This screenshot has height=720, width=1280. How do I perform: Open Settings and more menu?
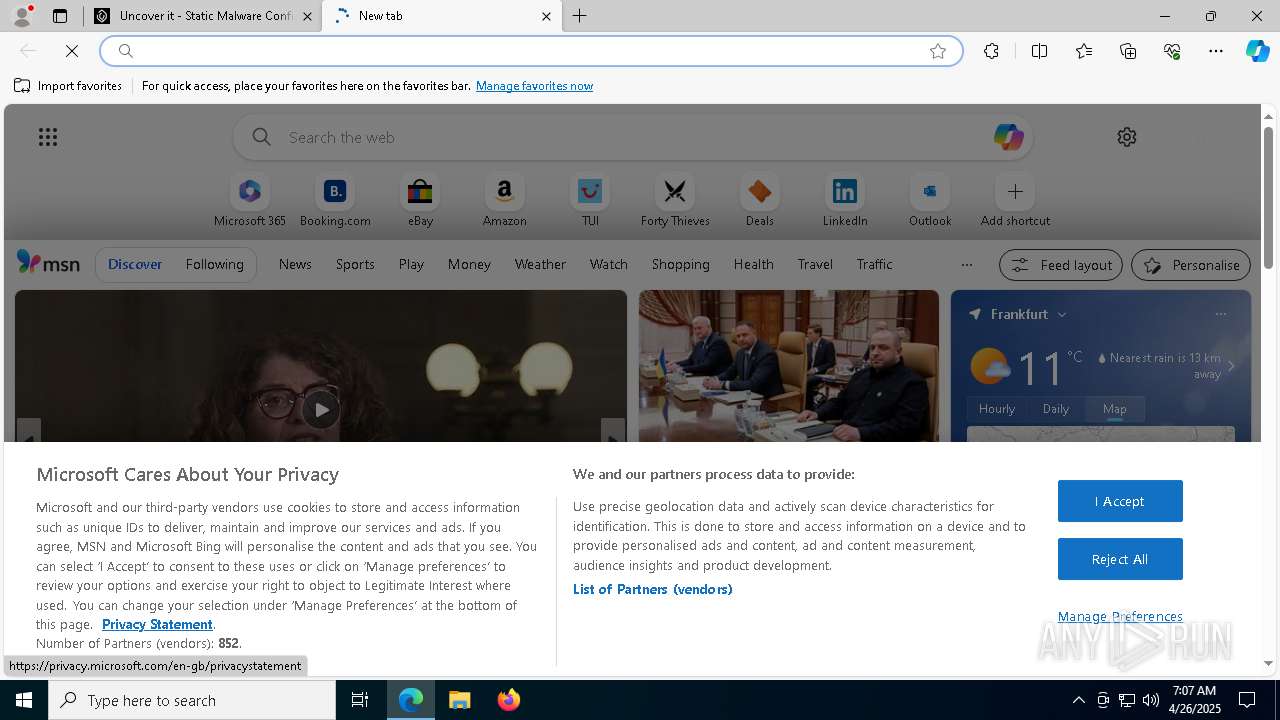click(1216, 51)
